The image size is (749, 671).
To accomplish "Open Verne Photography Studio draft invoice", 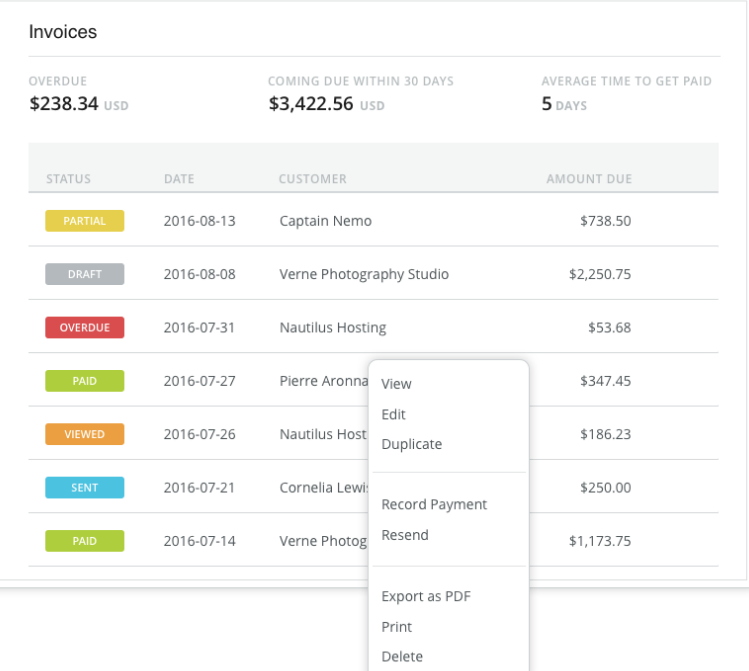I will [364, 274].
